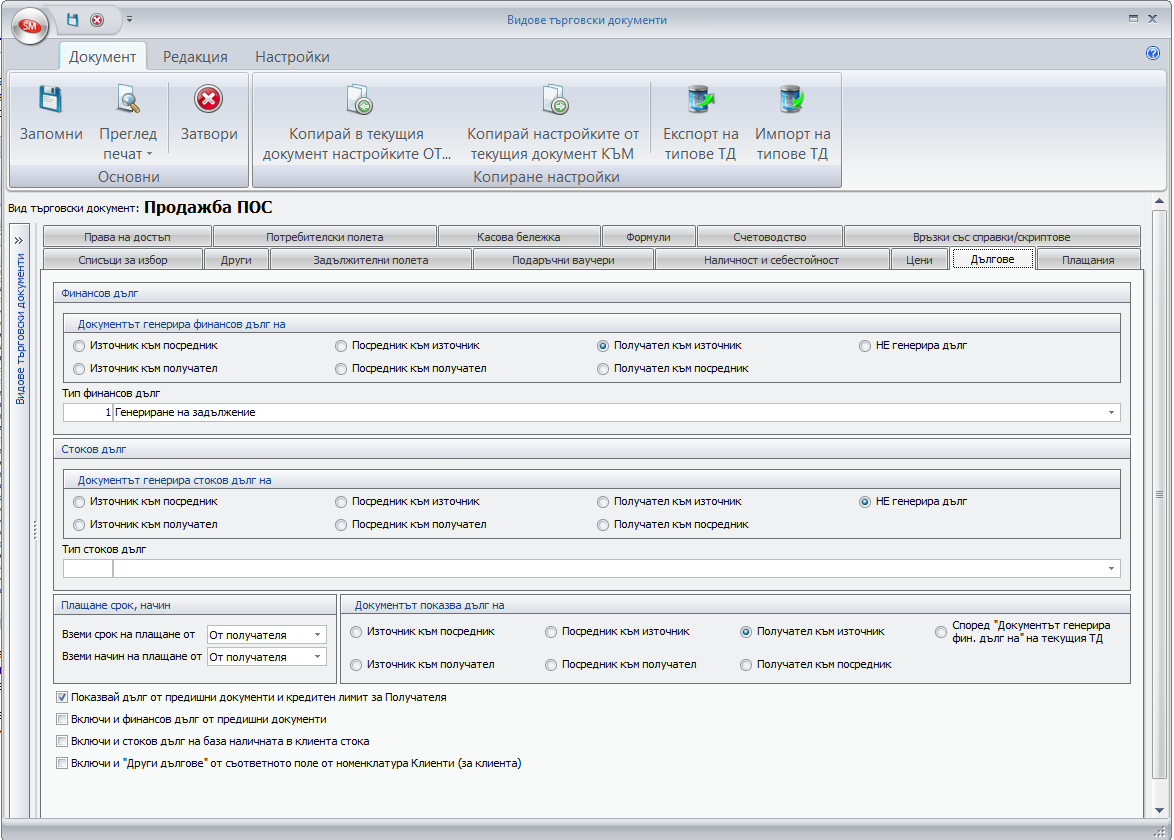Open the Тип стоков дълг dropdown arrow
Viewport: 1174px width, 840px height.
click(x=1111, y=569)
